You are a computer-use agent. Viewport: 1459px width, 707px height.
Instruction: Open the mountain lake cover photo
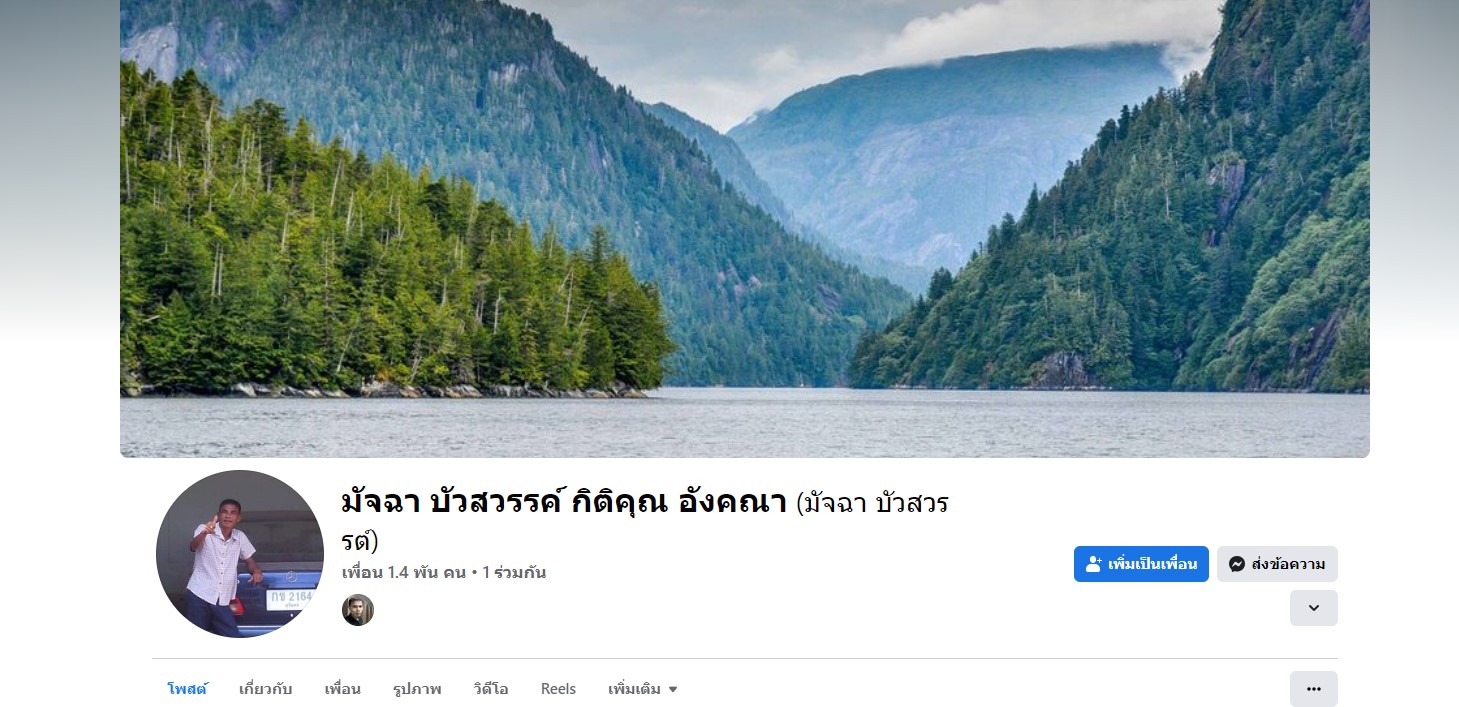coord(745,228)
